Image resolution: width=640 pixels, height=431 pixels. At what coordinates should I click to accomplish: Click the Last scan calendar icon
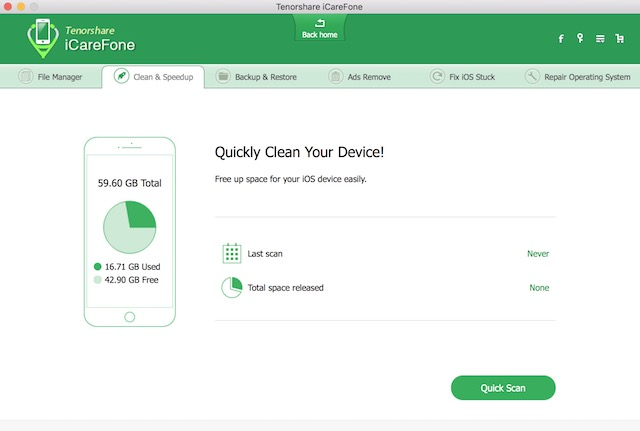click(x=231, y=253)
